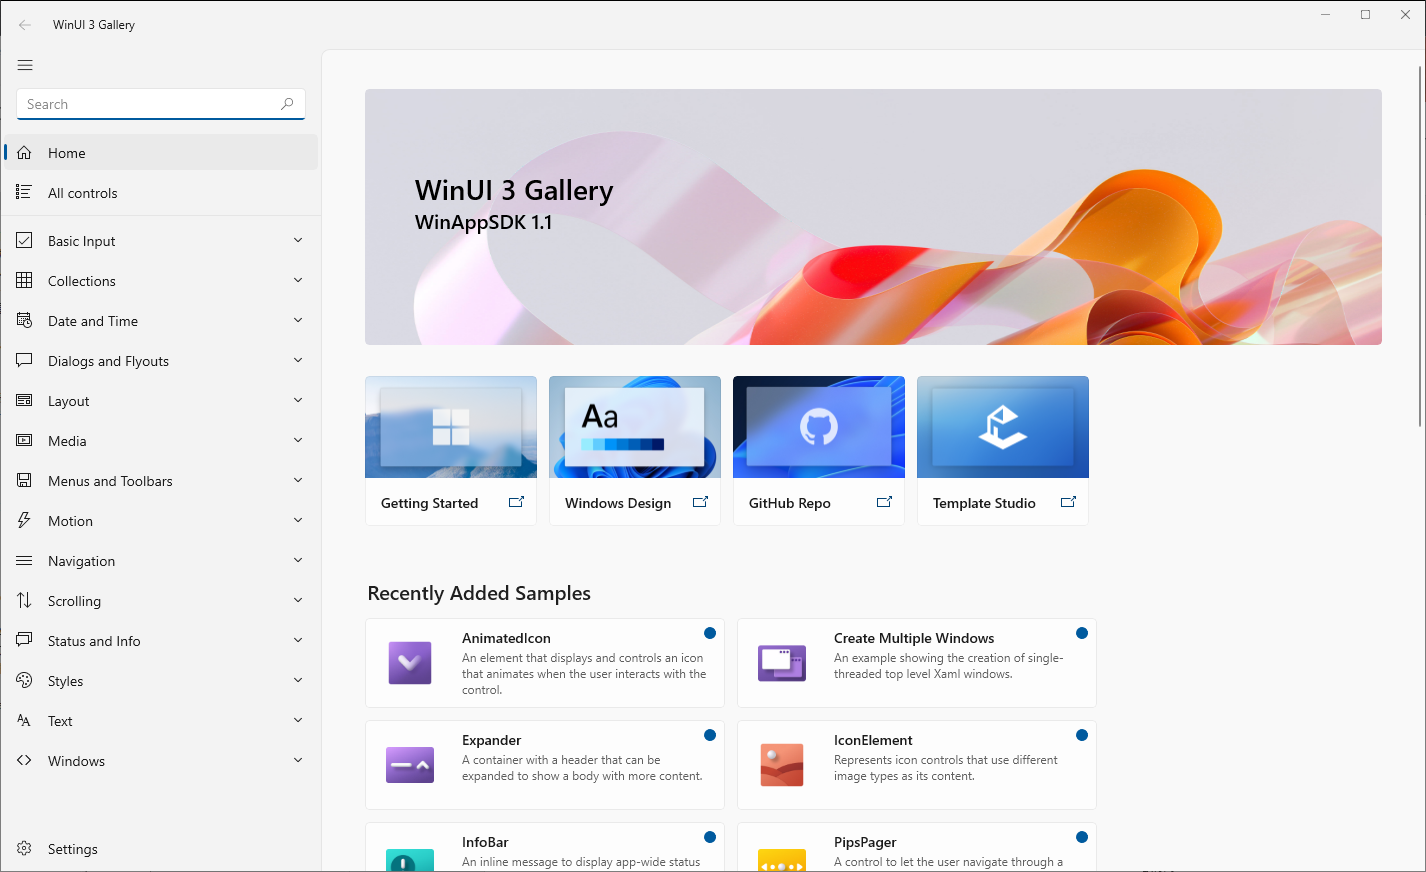Expand the Basic Input chevron
The width and height of the screenshot is (1426, 872).
[298, 240]
